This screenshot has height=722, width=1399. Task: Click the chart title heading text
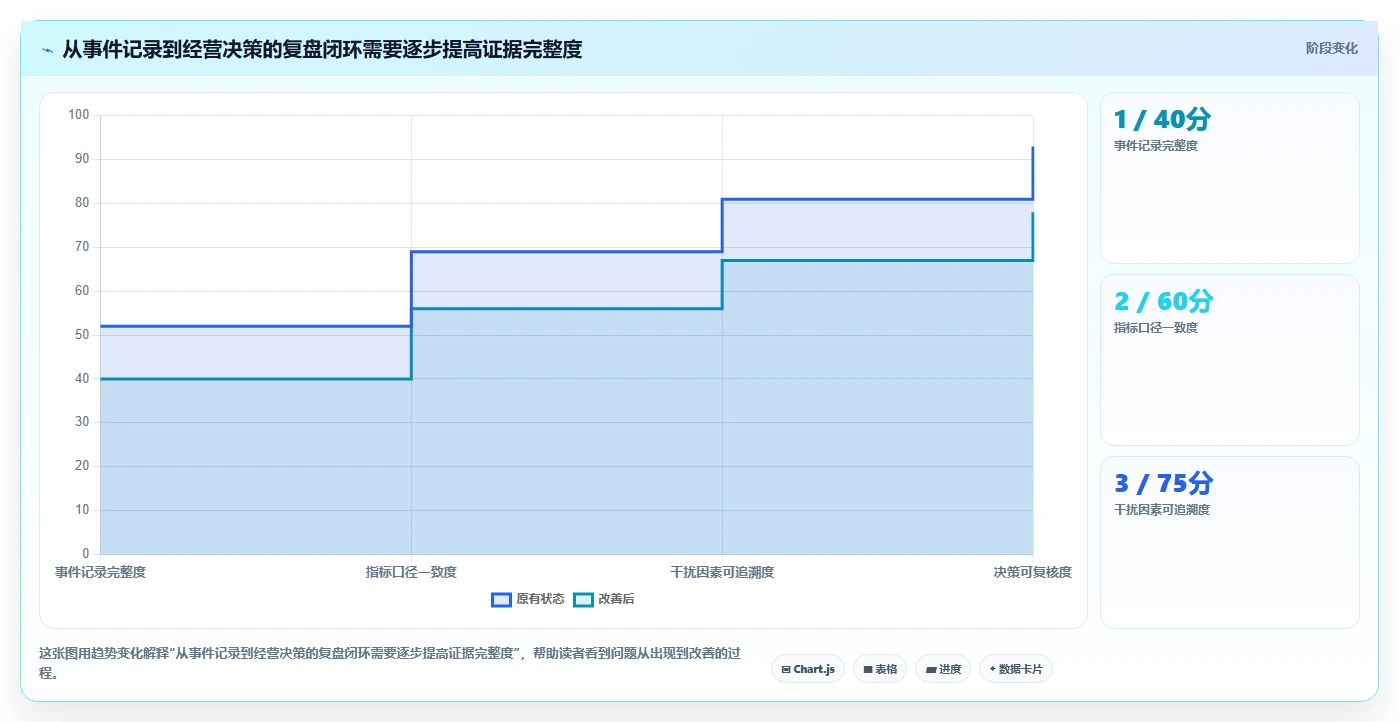pos(322,49)
